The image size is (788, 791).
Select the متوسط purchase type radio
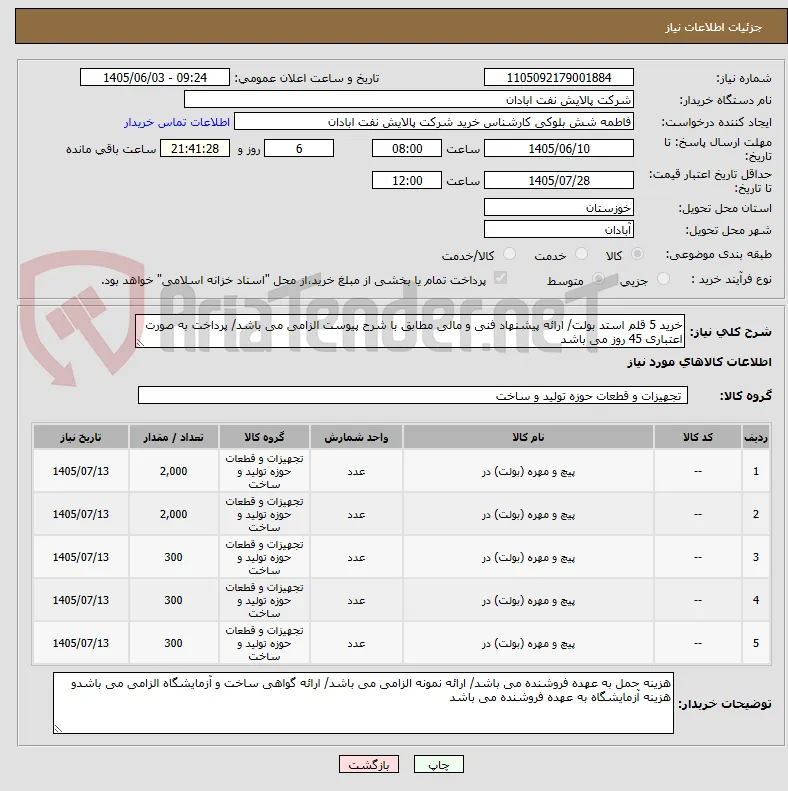[x=598, y=279]
